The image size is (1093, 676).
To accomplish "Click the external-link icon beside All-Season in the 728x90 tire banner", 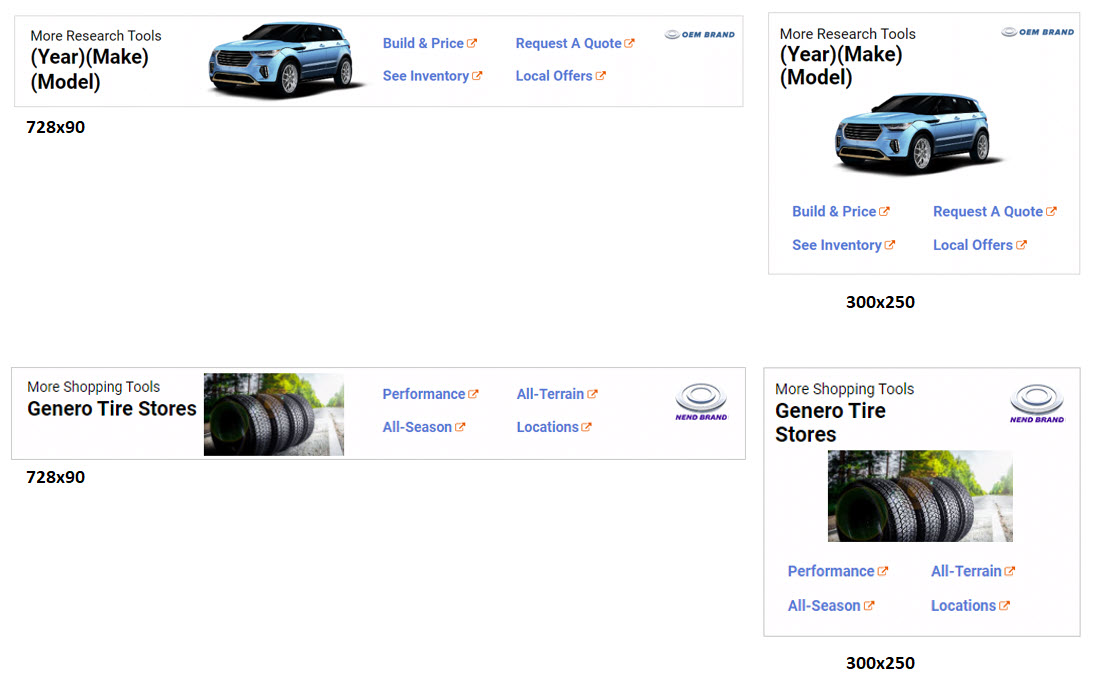I will coord(460,427).
